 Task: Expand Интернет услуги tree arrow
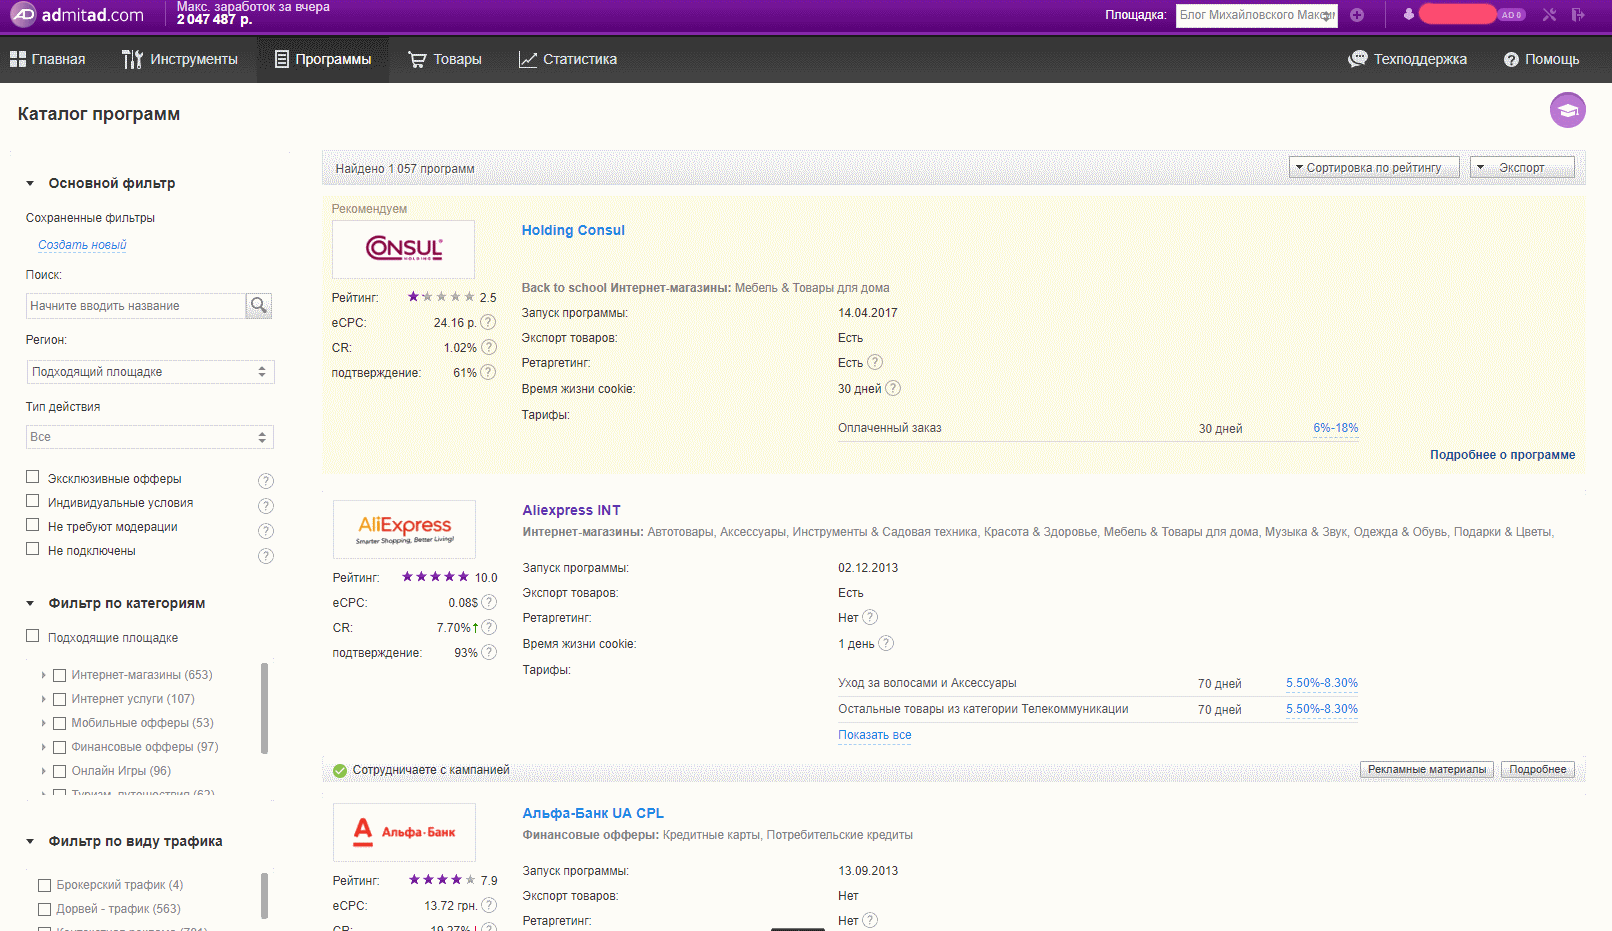coord(43,699)
